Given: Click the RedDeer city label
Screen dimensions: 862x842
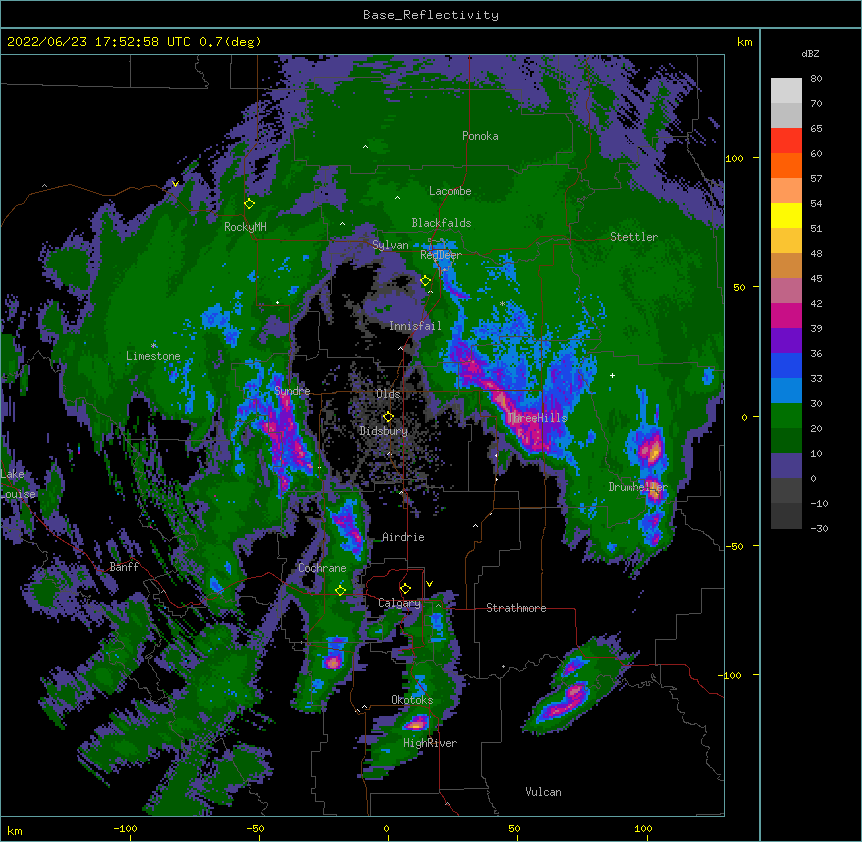Looking at the screenshot, I should point(440,255).
